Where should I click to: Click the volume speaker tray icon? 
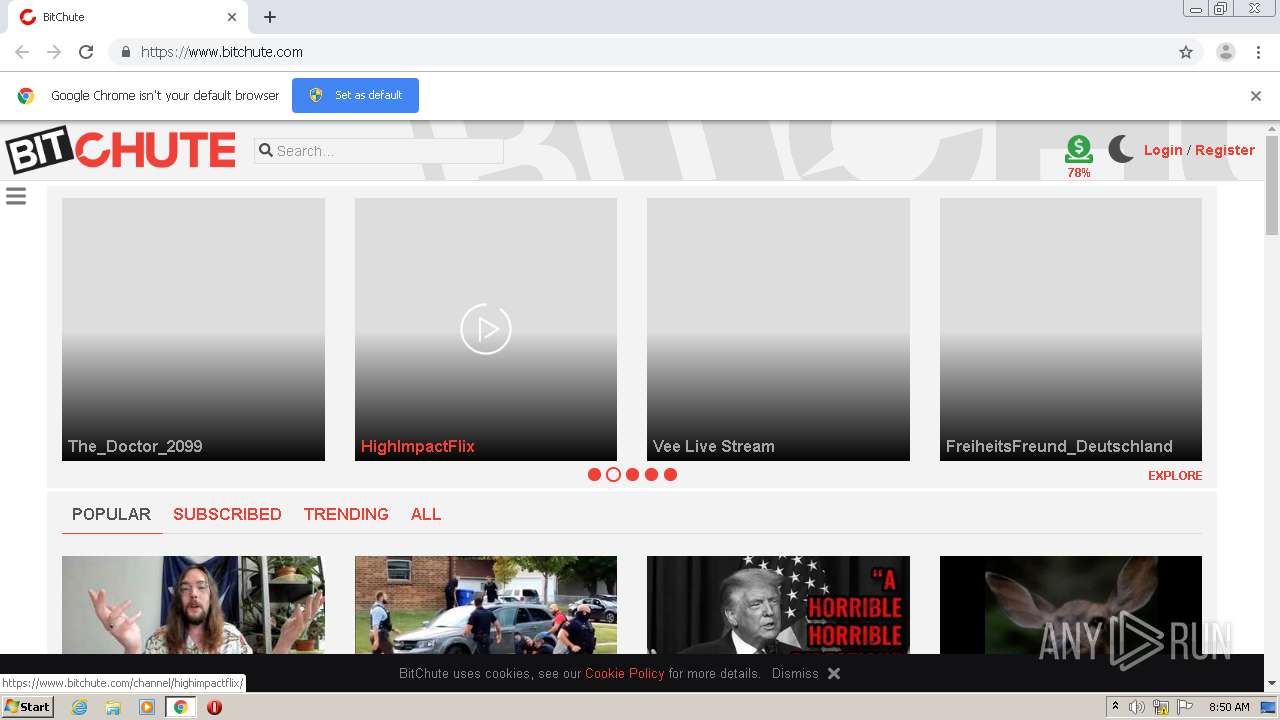coord(1137,707)
